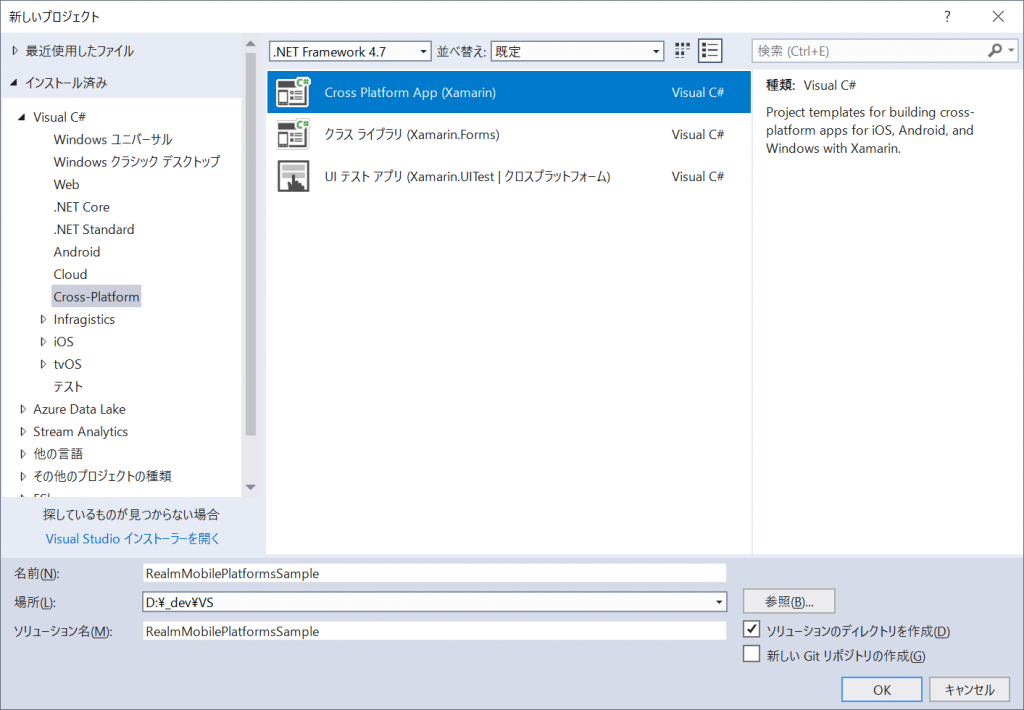This screenshot has width=1024, height=710.
Task: Open the Visual Studio インストーラーを開く link
Action: coord(132,538)
